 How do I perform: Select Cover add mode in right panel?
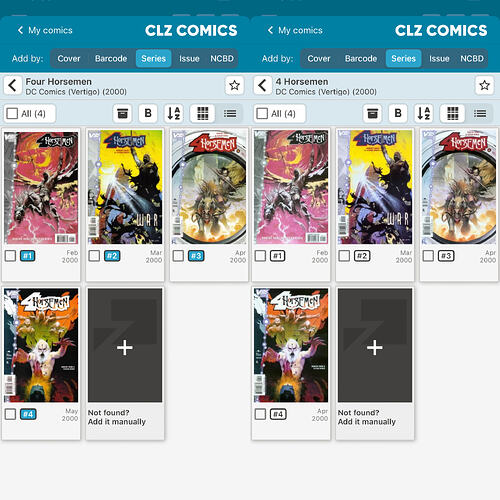click(319, 59)
